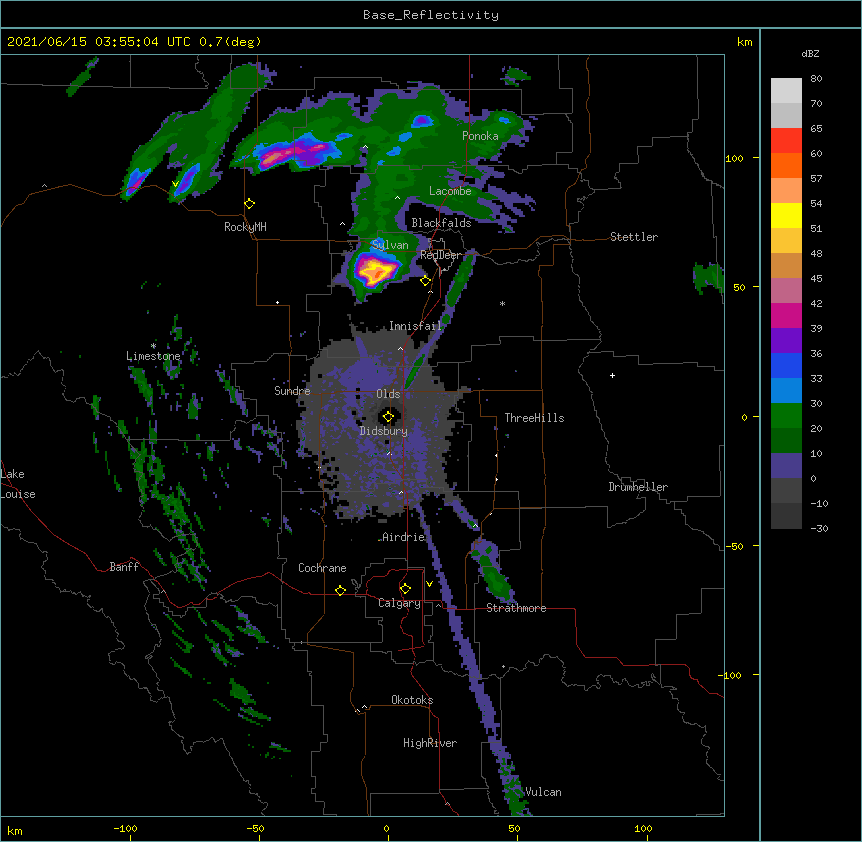Click the yellow v marker in northwest storm cell

pos(175,184)
